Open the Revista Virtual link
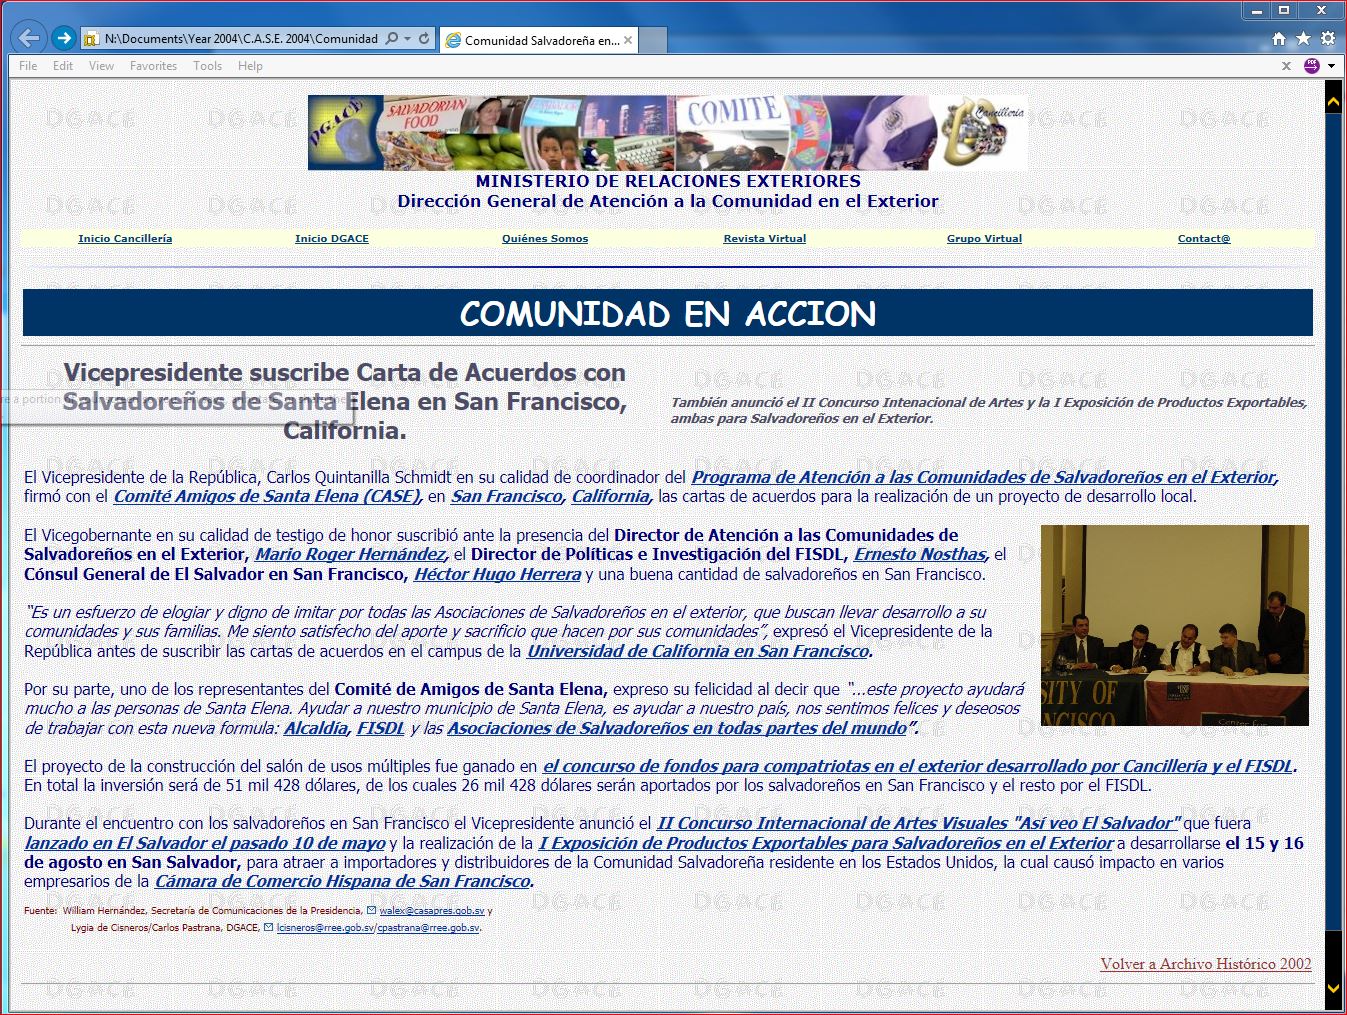This screenshot has width=1347, height=1015. click(x=764, y=239)
